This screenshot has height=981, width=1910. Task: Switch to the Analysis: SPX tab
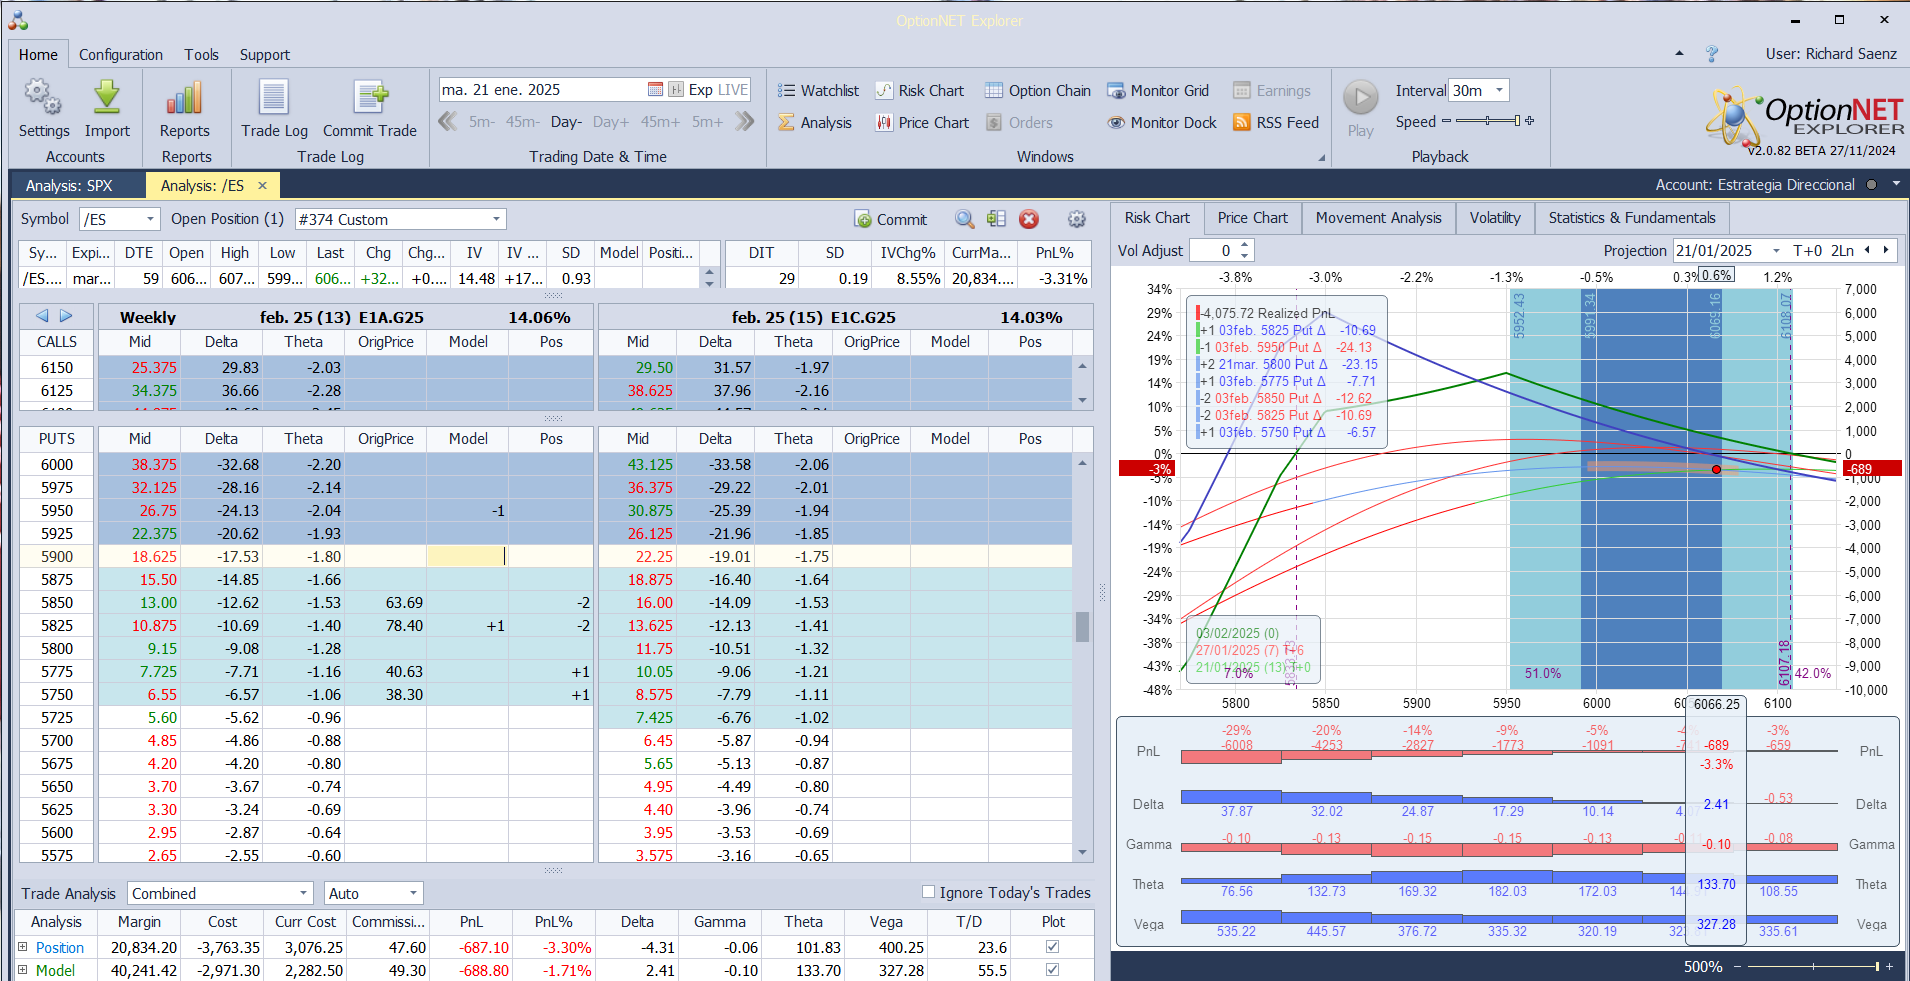tap(69, 186)
